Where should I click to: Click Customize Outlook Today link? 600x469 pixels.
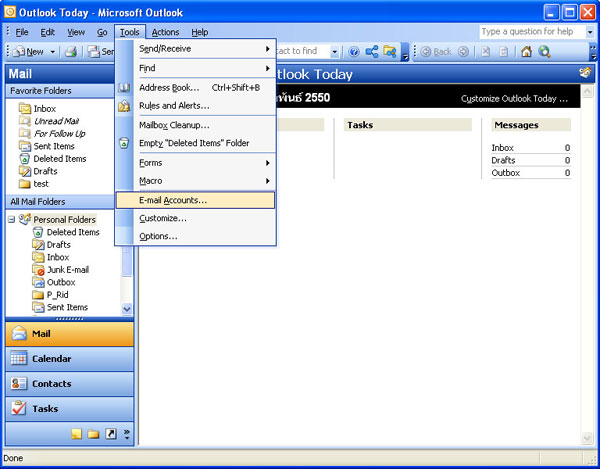tap(514, 99)
